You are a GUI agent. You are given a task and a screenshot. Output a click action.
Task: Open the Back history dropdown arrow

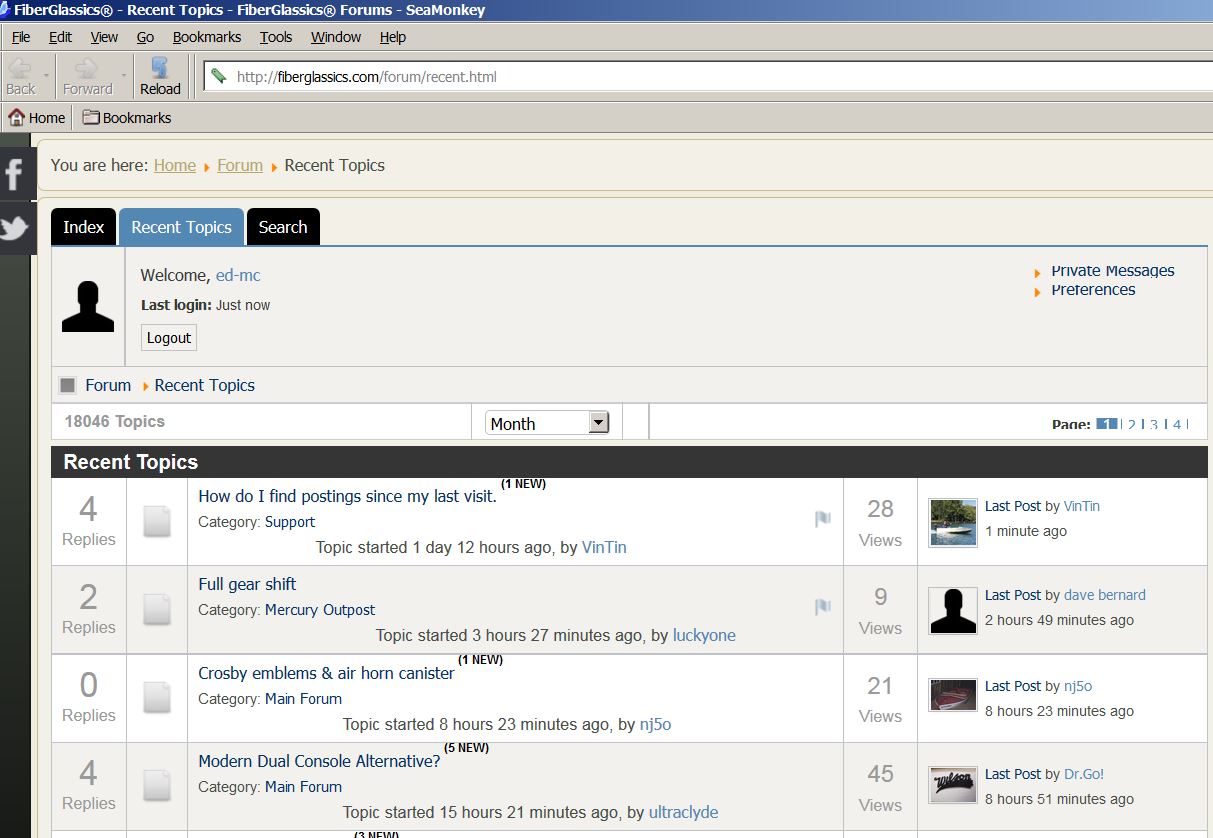coord(46,76)
